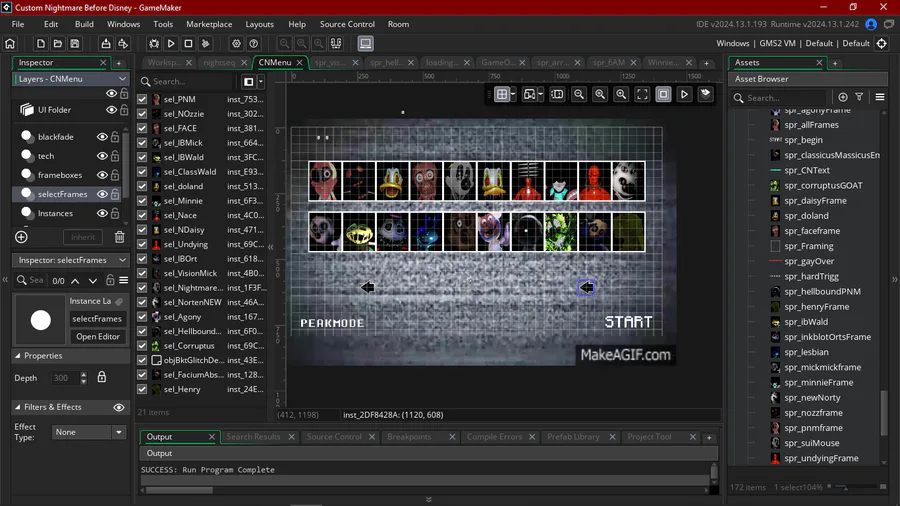
Task: Uncheck the sel_PNM instance checkbox
Action: [x=142, y=99]
